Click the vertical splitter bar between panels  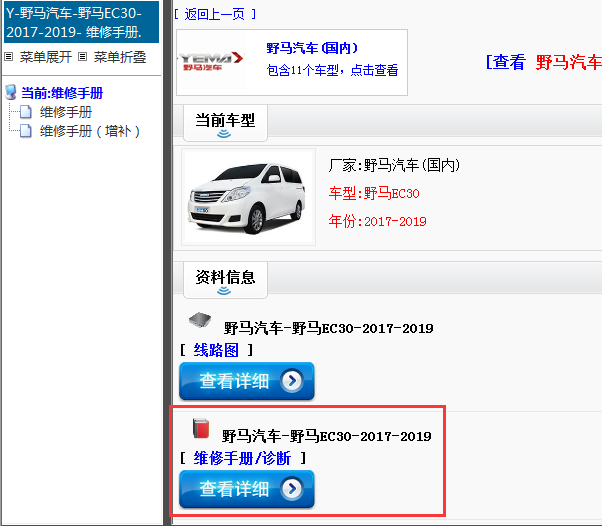(168, 263)
